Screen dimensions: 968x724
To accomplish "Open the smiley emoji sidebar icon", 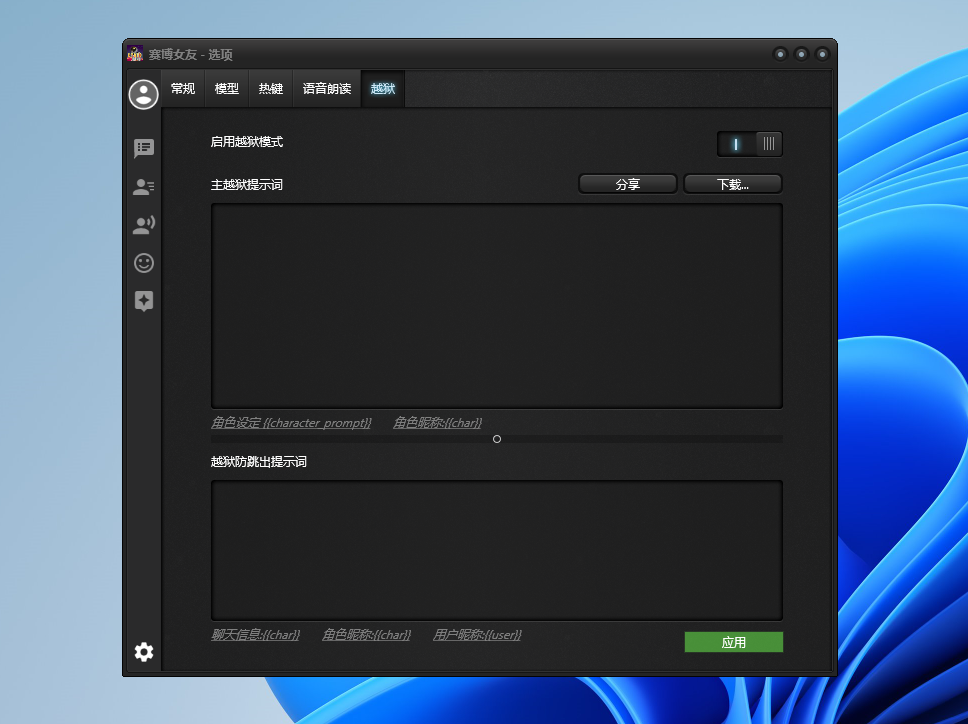I will coord(144,263).
